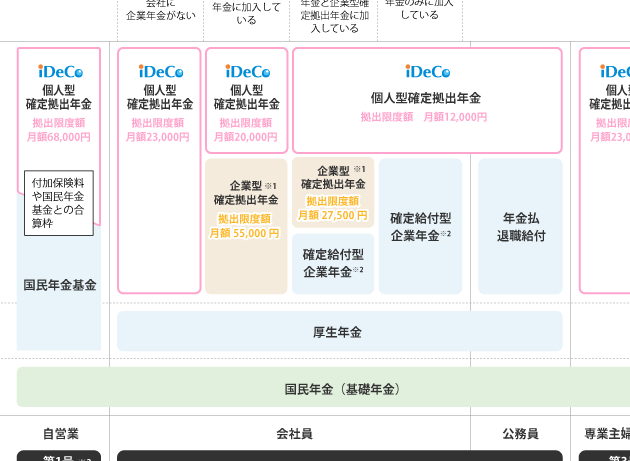This screenshot has height=461, width=630.
Task: Click the 企業型確定拠出年金 heading above 55,000 円
Action: pos(246,193)
